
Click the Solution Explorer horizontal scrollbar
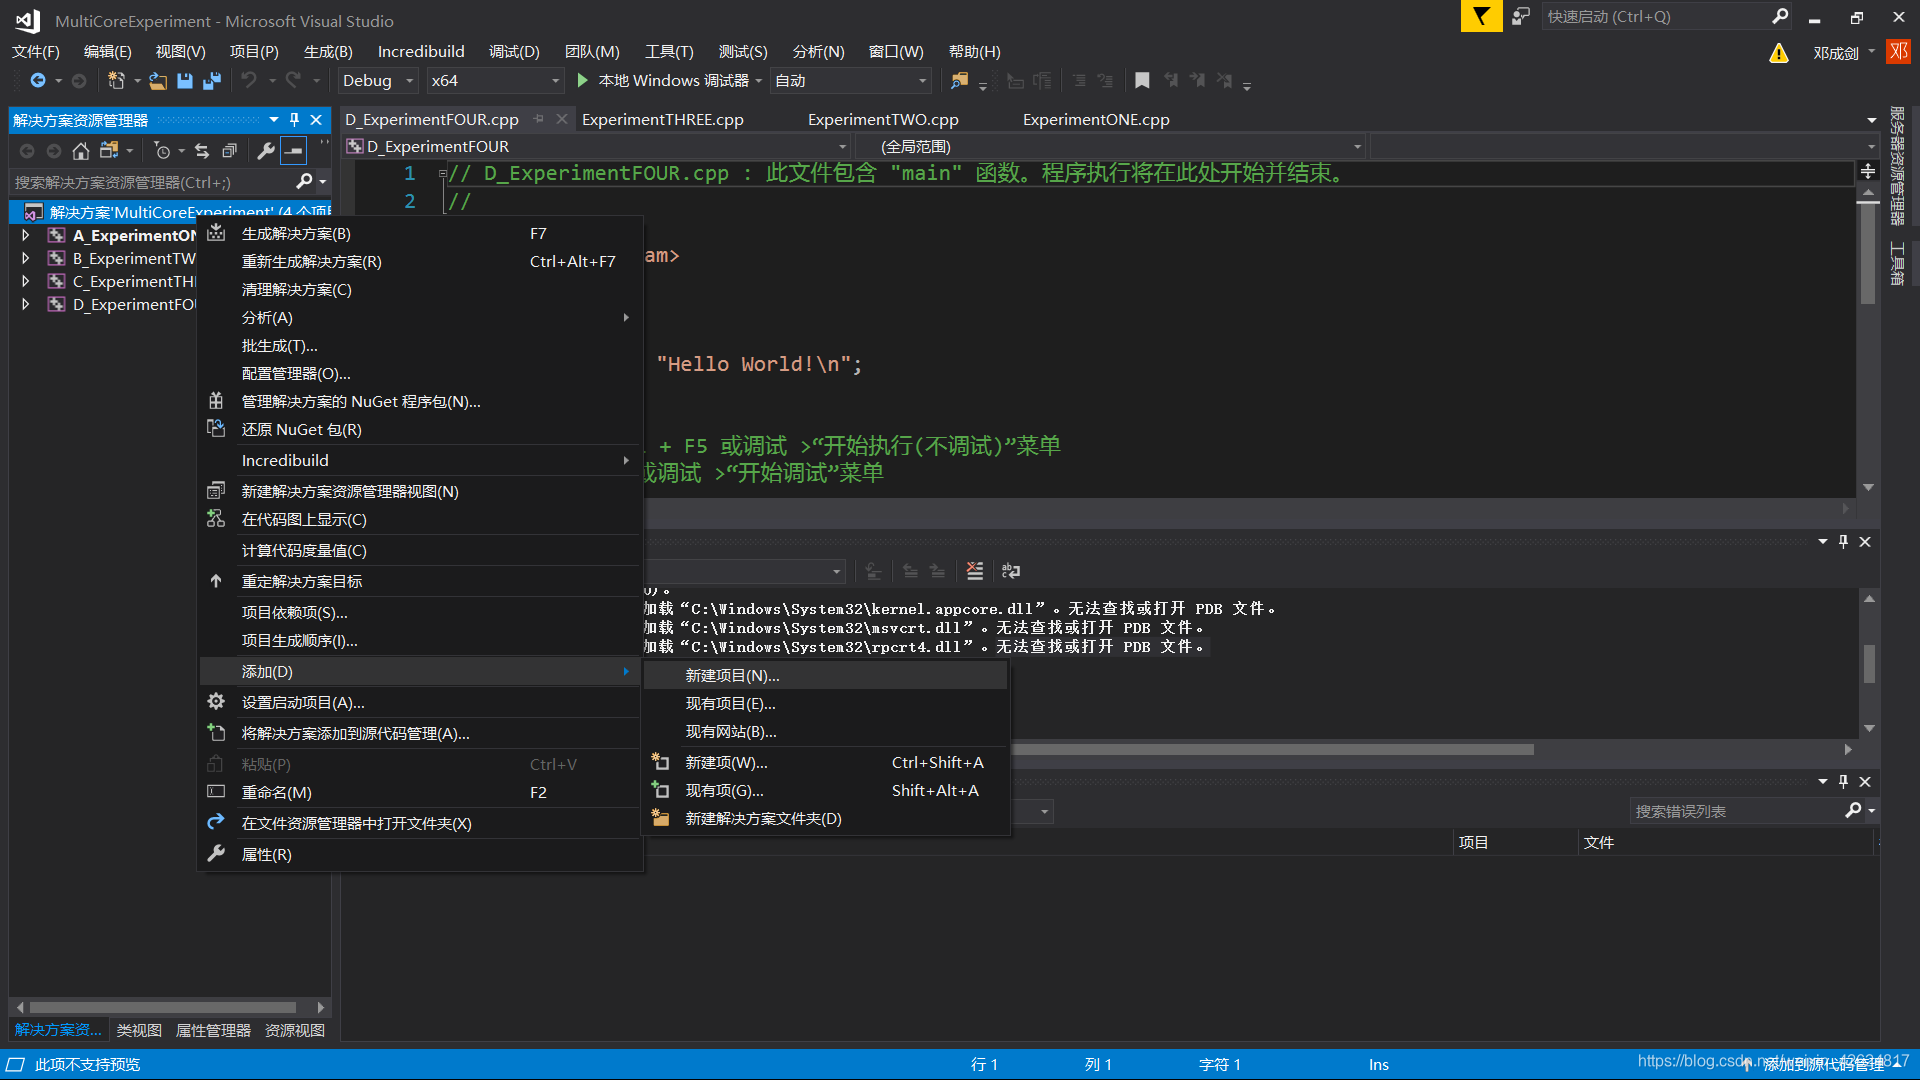click(x=163, y=1008)
